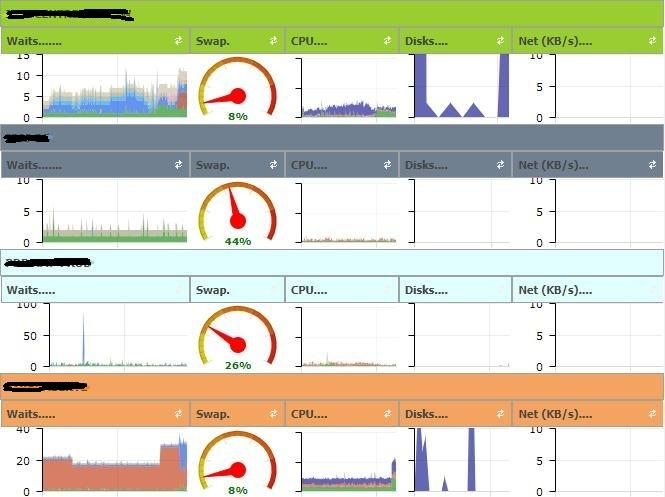Click the swap-arrows icon on green Waits panel
The height and width of the screenshot is (497, 665).
pyautogui.click(x=179, y=41)
